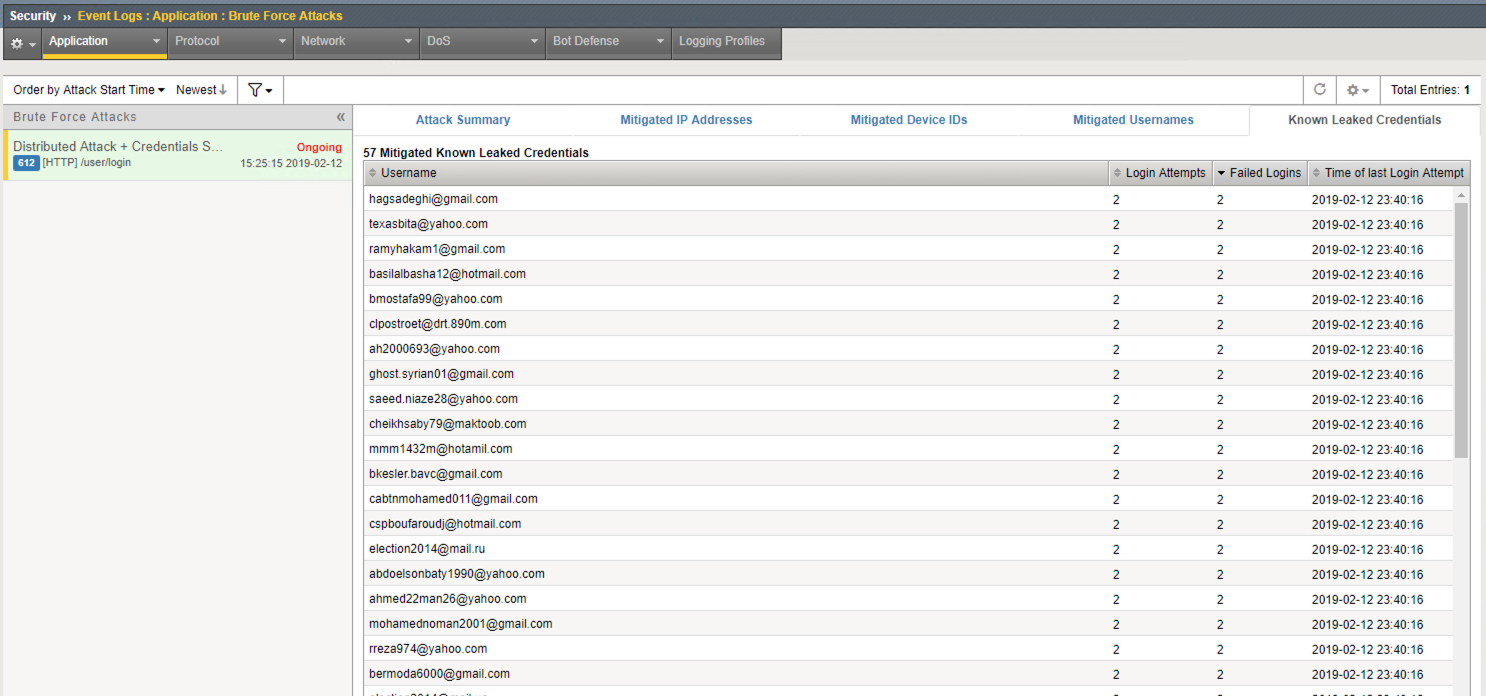Select row ghost.syrian01@gmail.com
This screenshot has height=696, width=1486.
[x=908, y=374]
